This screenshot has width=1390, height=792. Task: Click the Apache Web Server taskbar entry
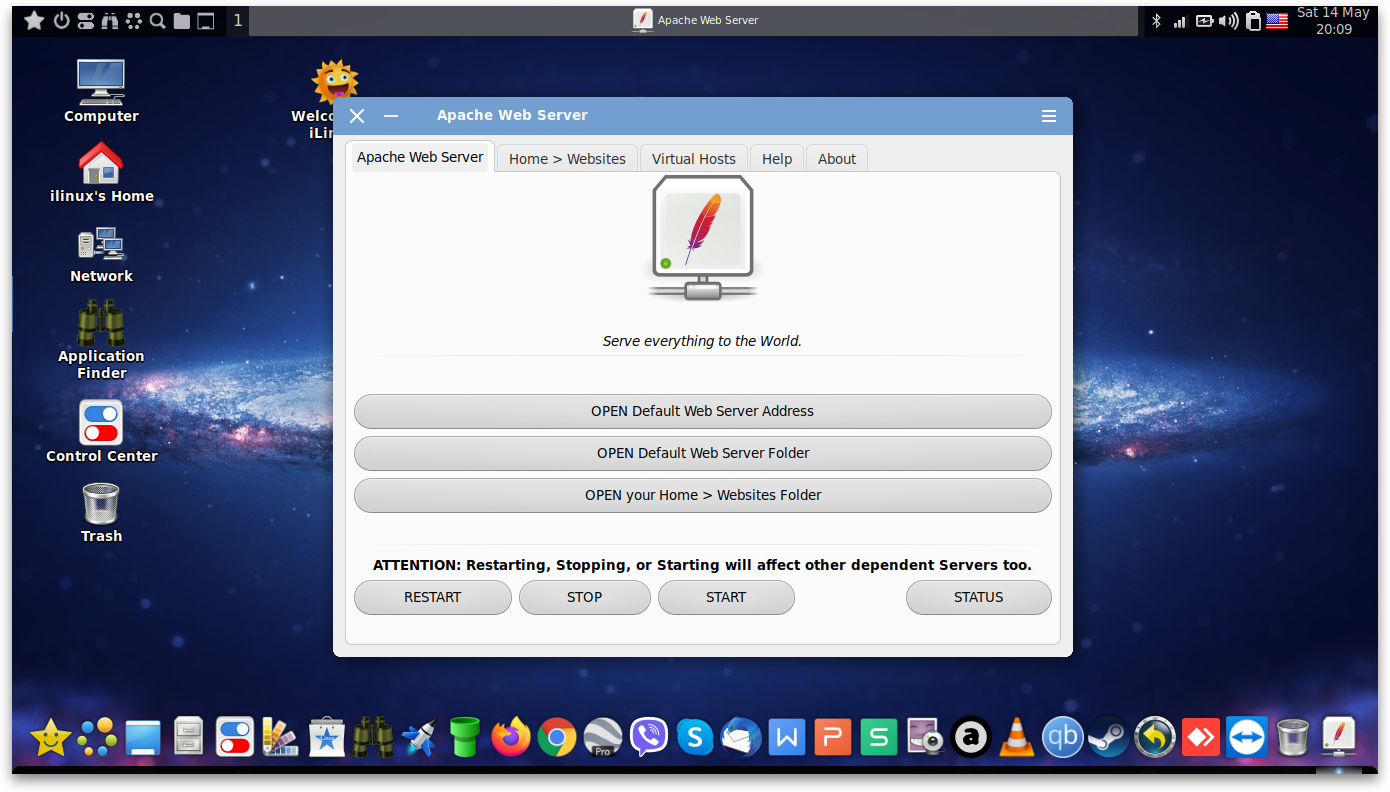click(x=696, y=20)
